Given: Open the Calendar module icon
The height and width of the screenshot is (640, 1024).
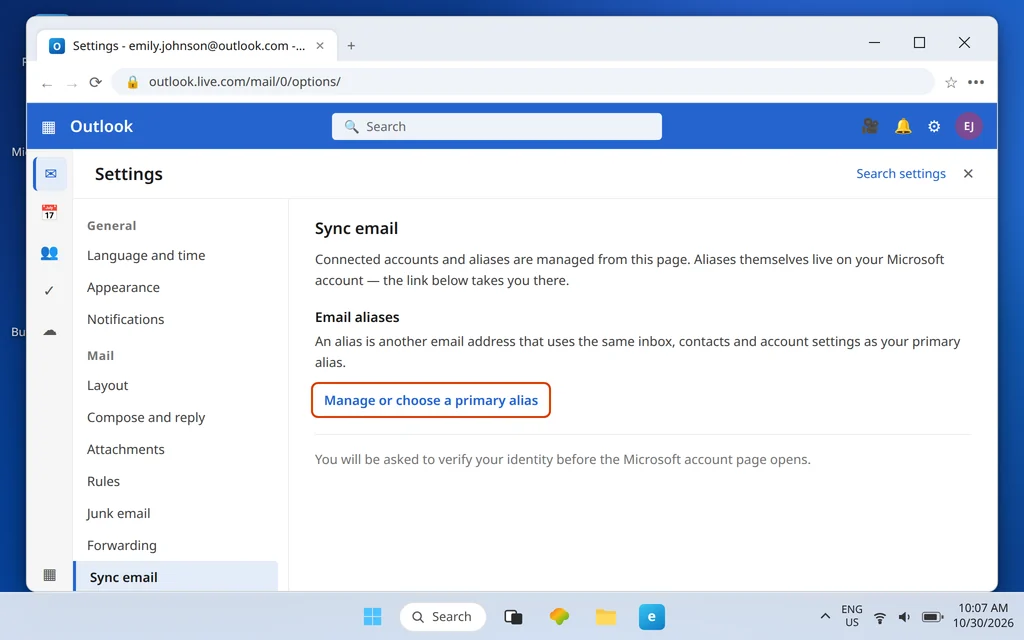Looking at the screenshot, I should pyautogui.click(x=50, y=212).
